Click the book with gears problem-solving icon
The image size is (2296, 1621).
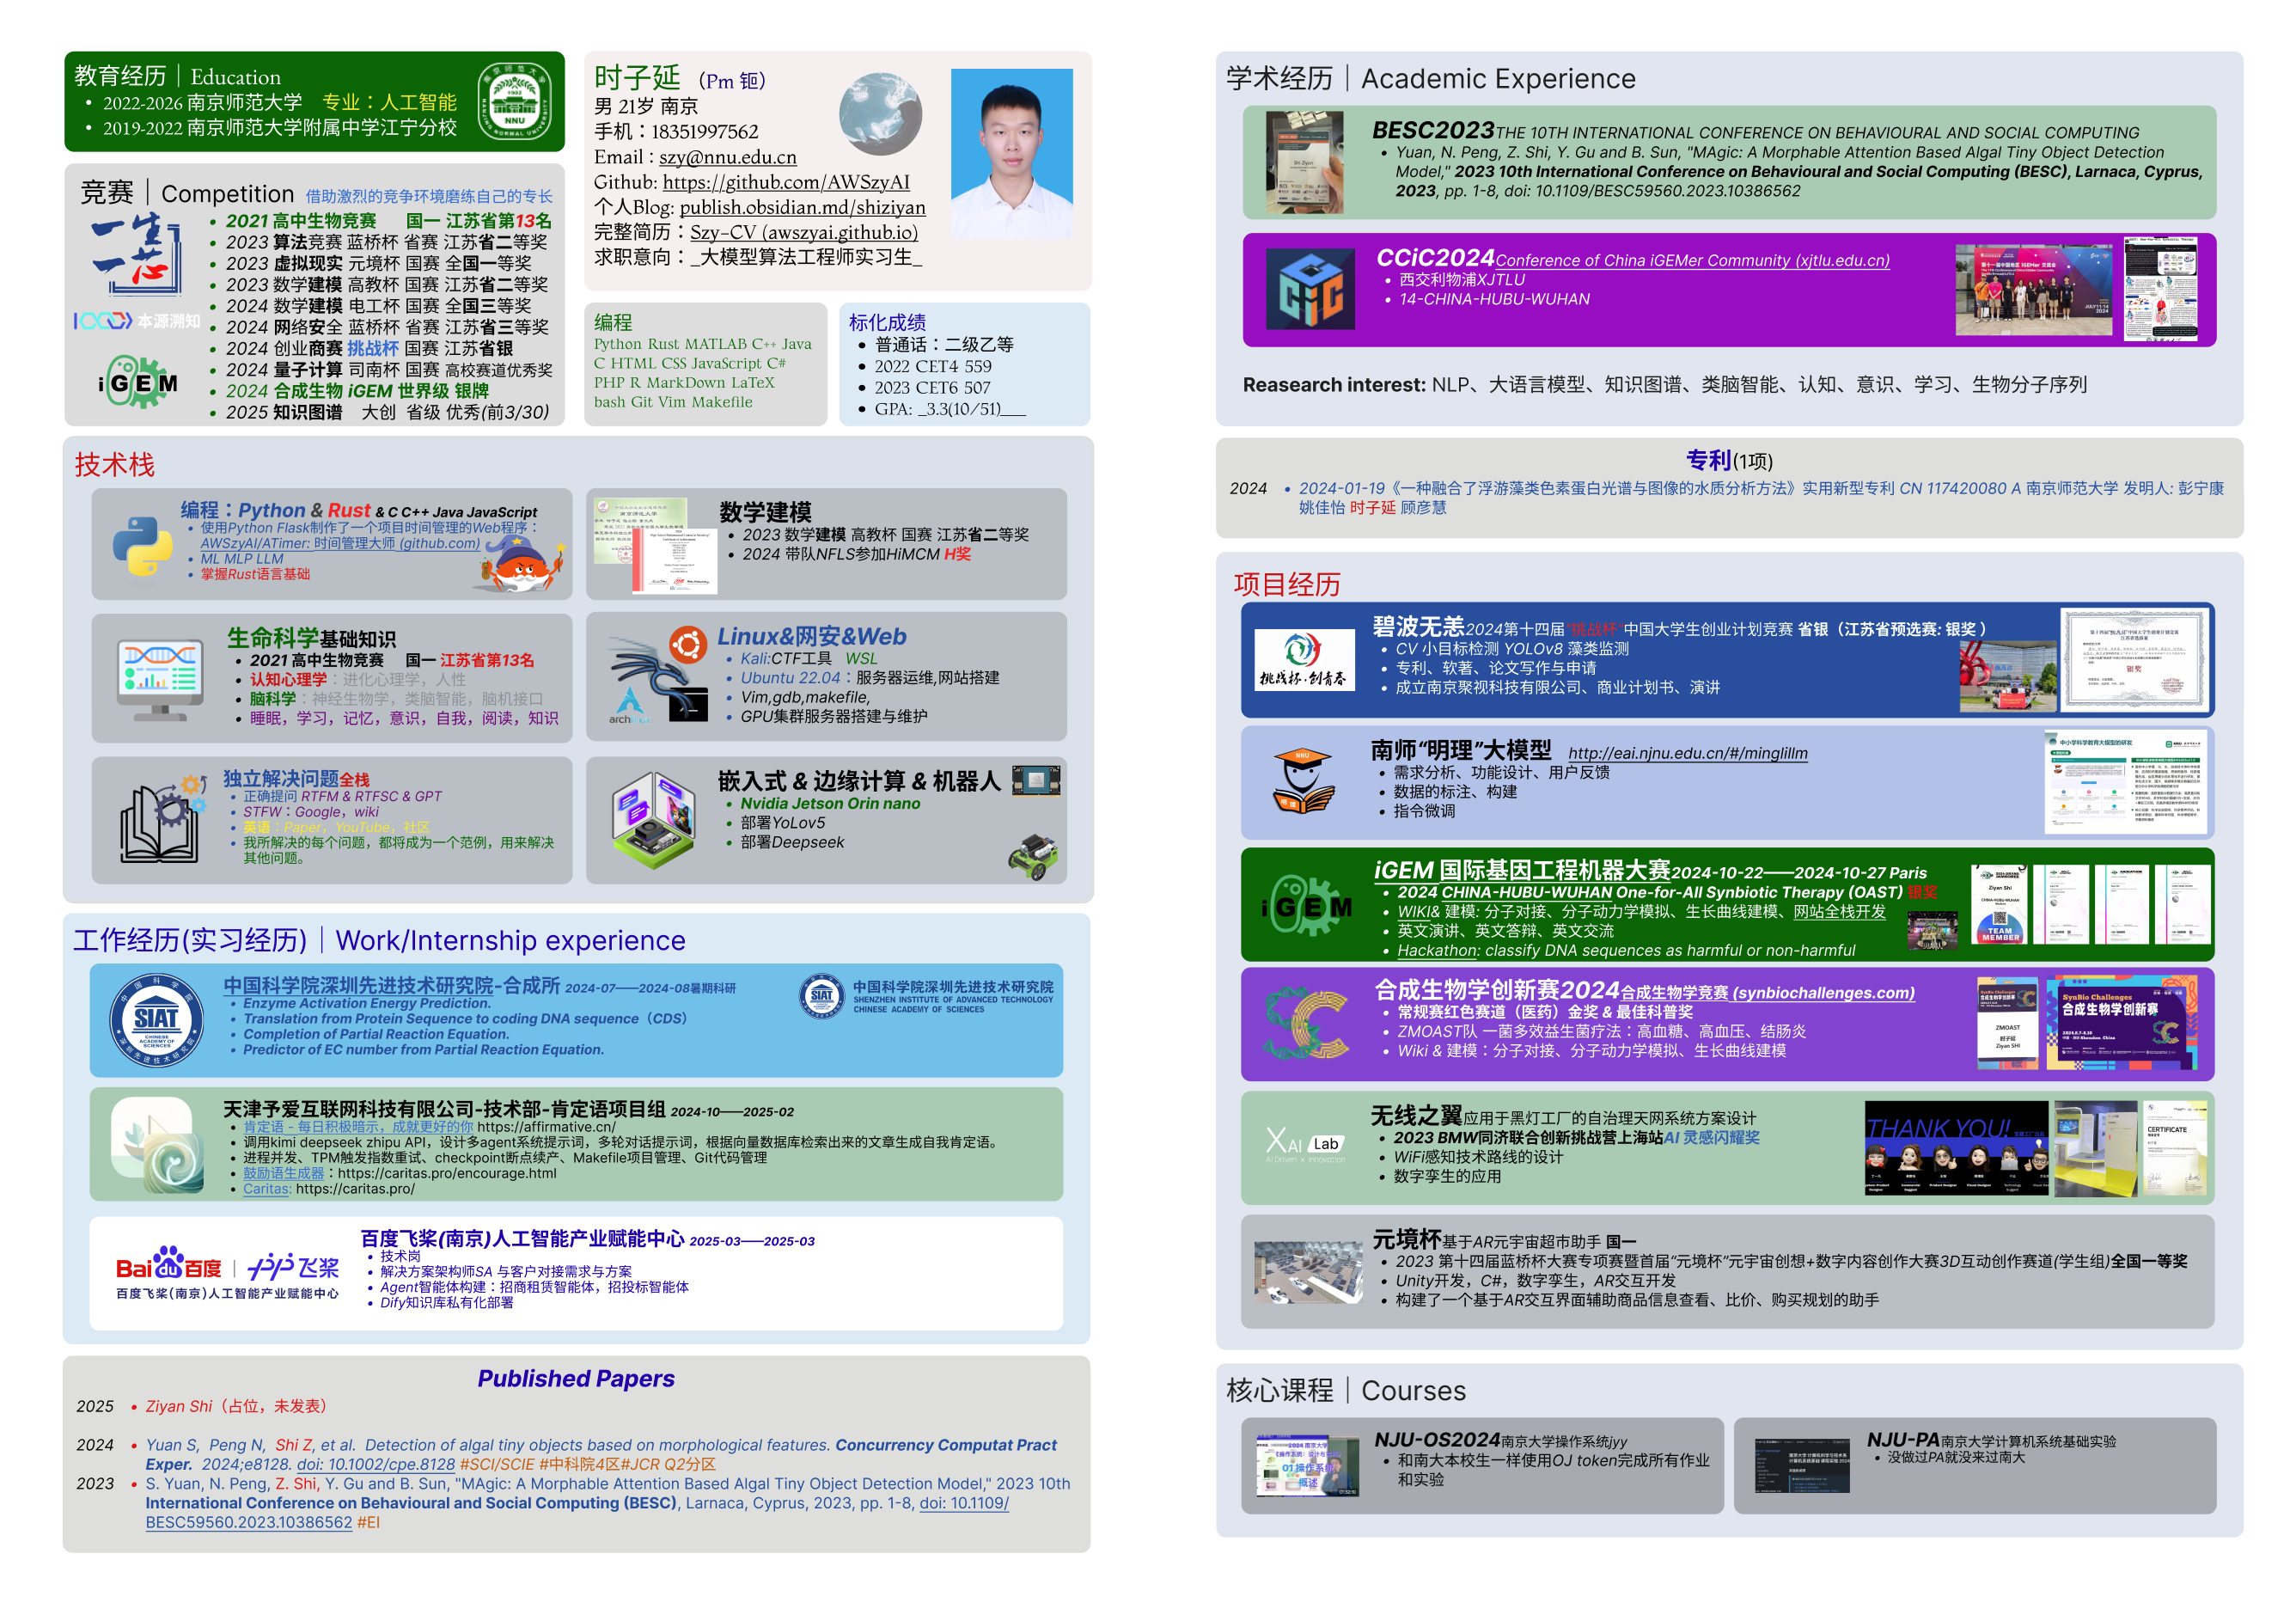point(163,818)
